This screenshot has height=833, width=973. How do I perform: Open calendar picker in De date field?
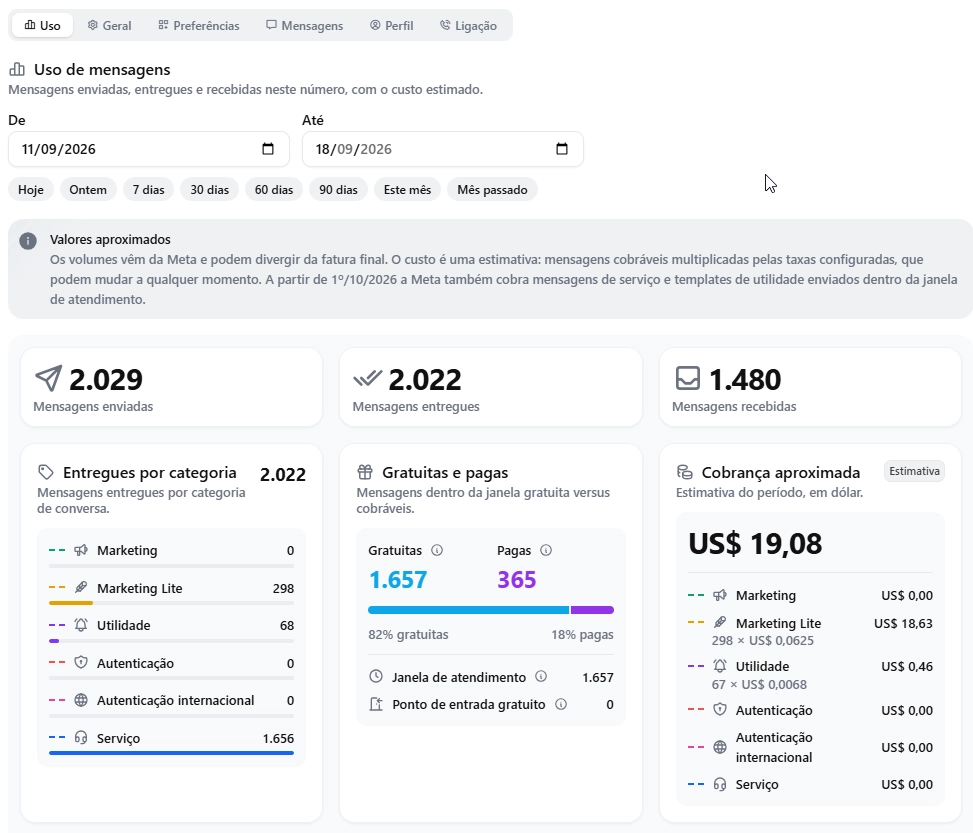267,149
